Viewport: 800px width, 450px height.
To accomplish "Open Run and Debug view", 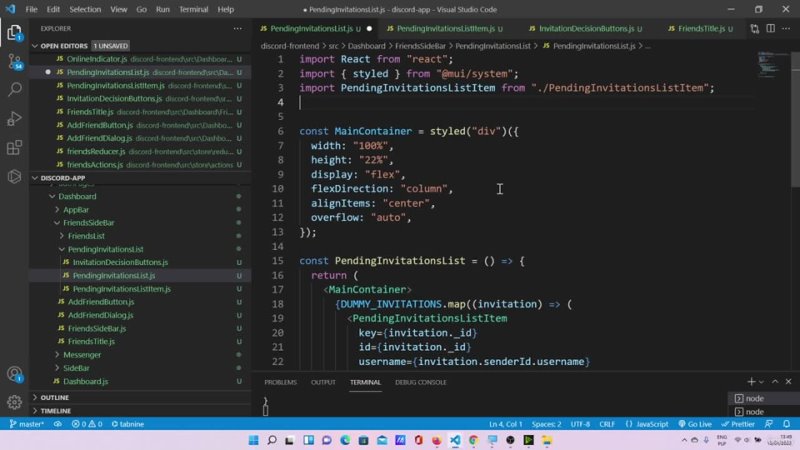I will pyautogui.click(x=14, y=118).
